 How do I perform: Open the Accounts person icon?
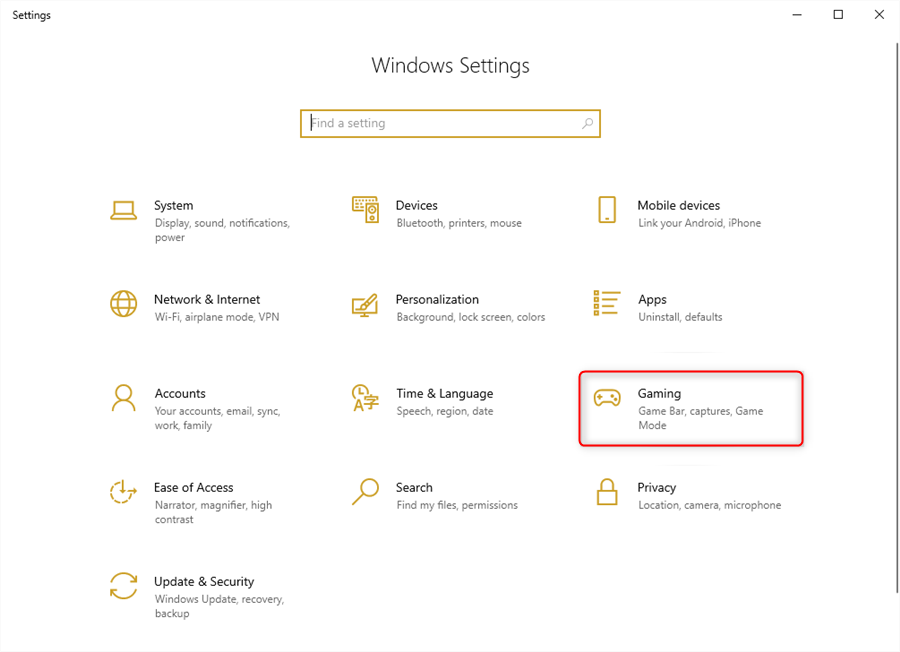pos(123,398)
